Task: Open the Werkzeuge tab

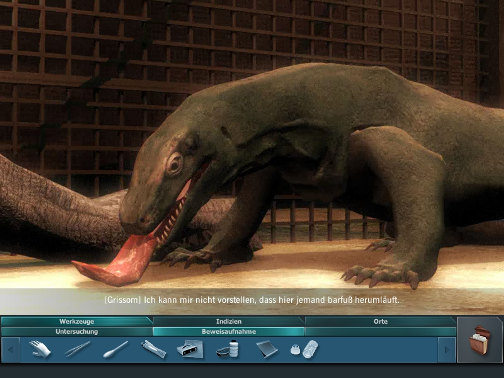Action: click(x=77, y=322)
